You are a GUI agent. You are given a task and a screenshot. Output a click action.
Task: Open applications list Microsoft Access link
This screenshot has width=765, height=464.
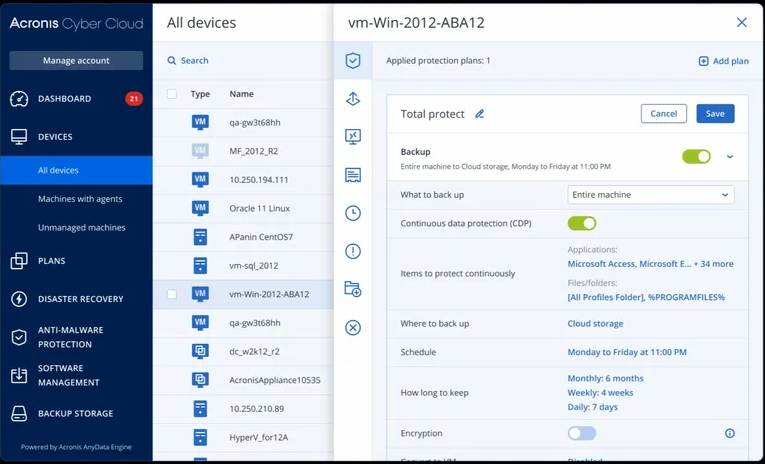pyautogui.click(x=650, y=264)
